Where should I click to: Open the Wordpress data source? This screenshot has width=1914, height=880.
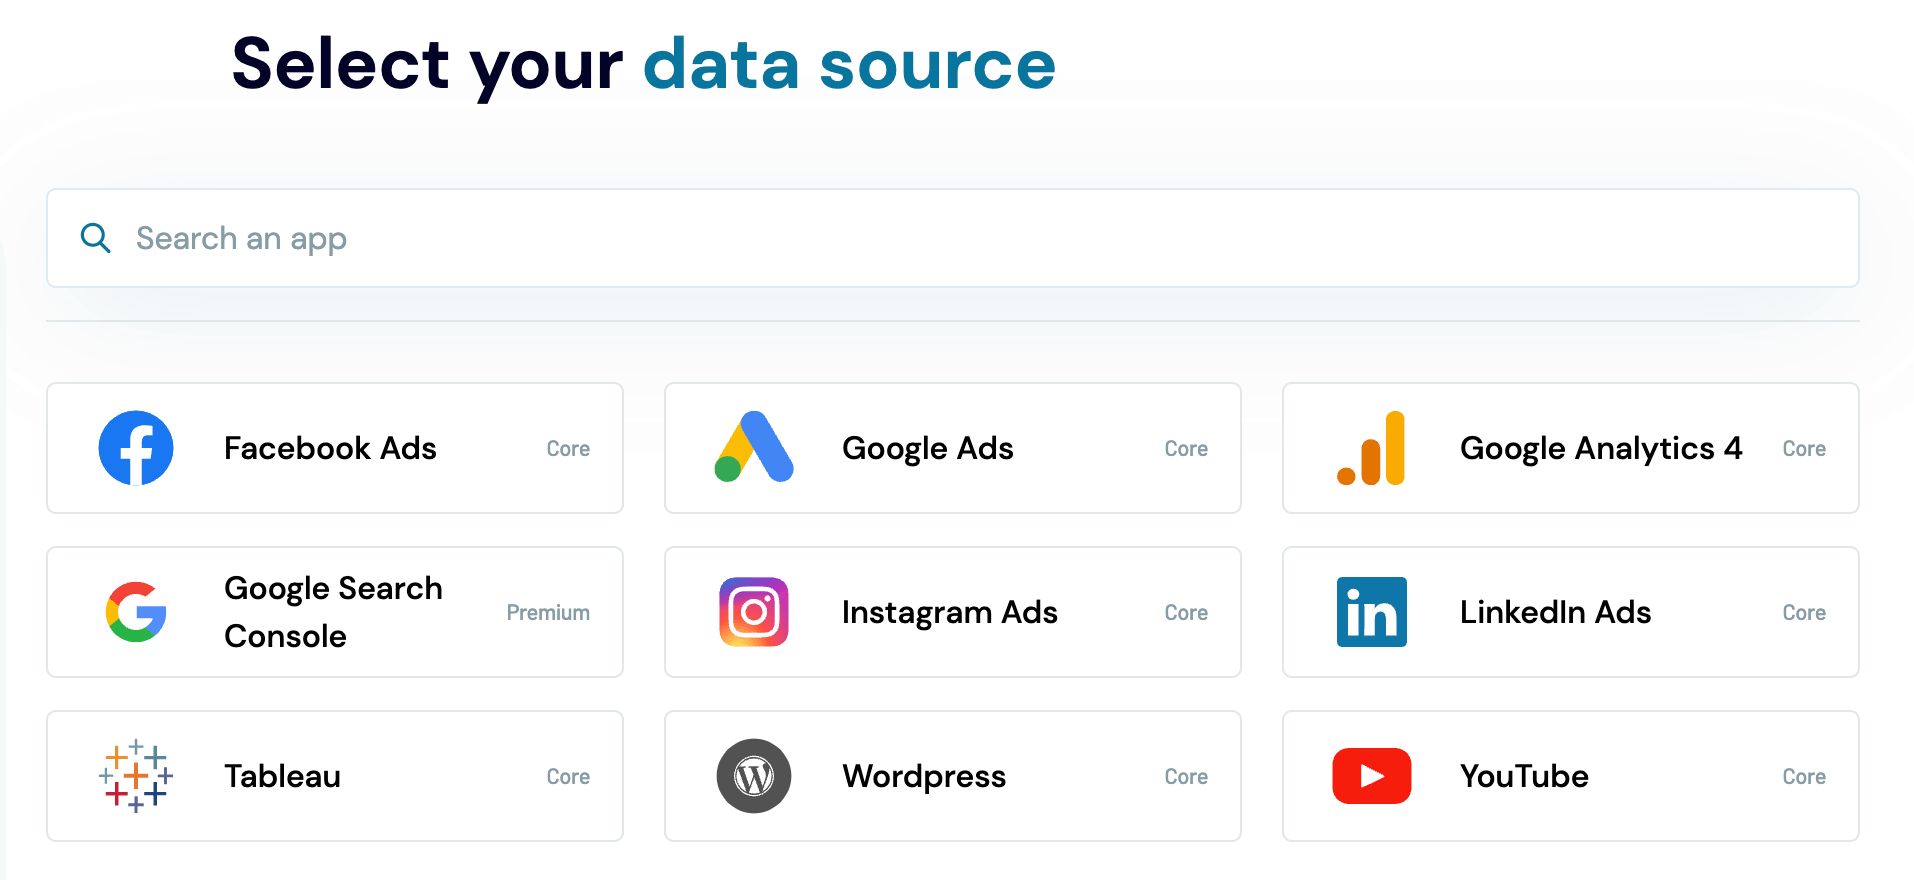(x=952, y=776)
